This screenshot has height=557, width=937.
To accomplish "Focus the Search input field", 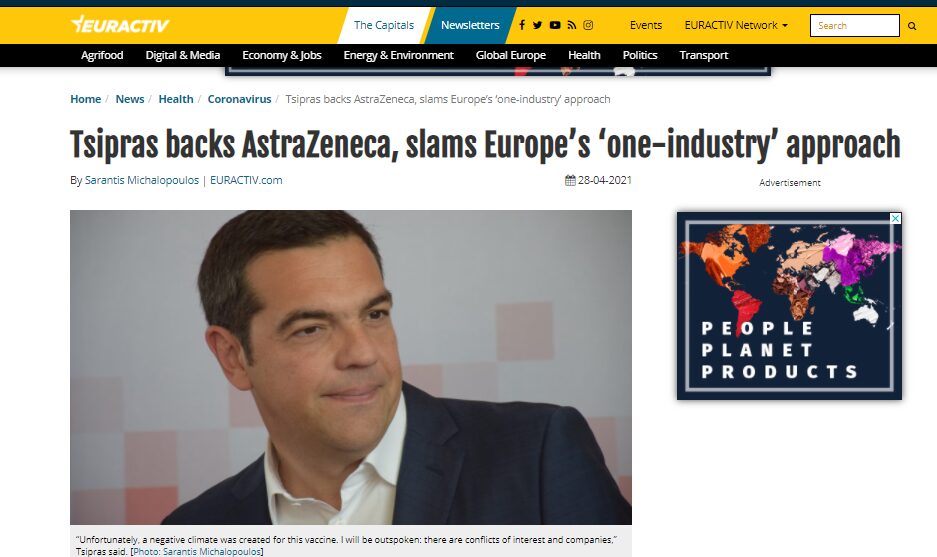I will (855, 26).
